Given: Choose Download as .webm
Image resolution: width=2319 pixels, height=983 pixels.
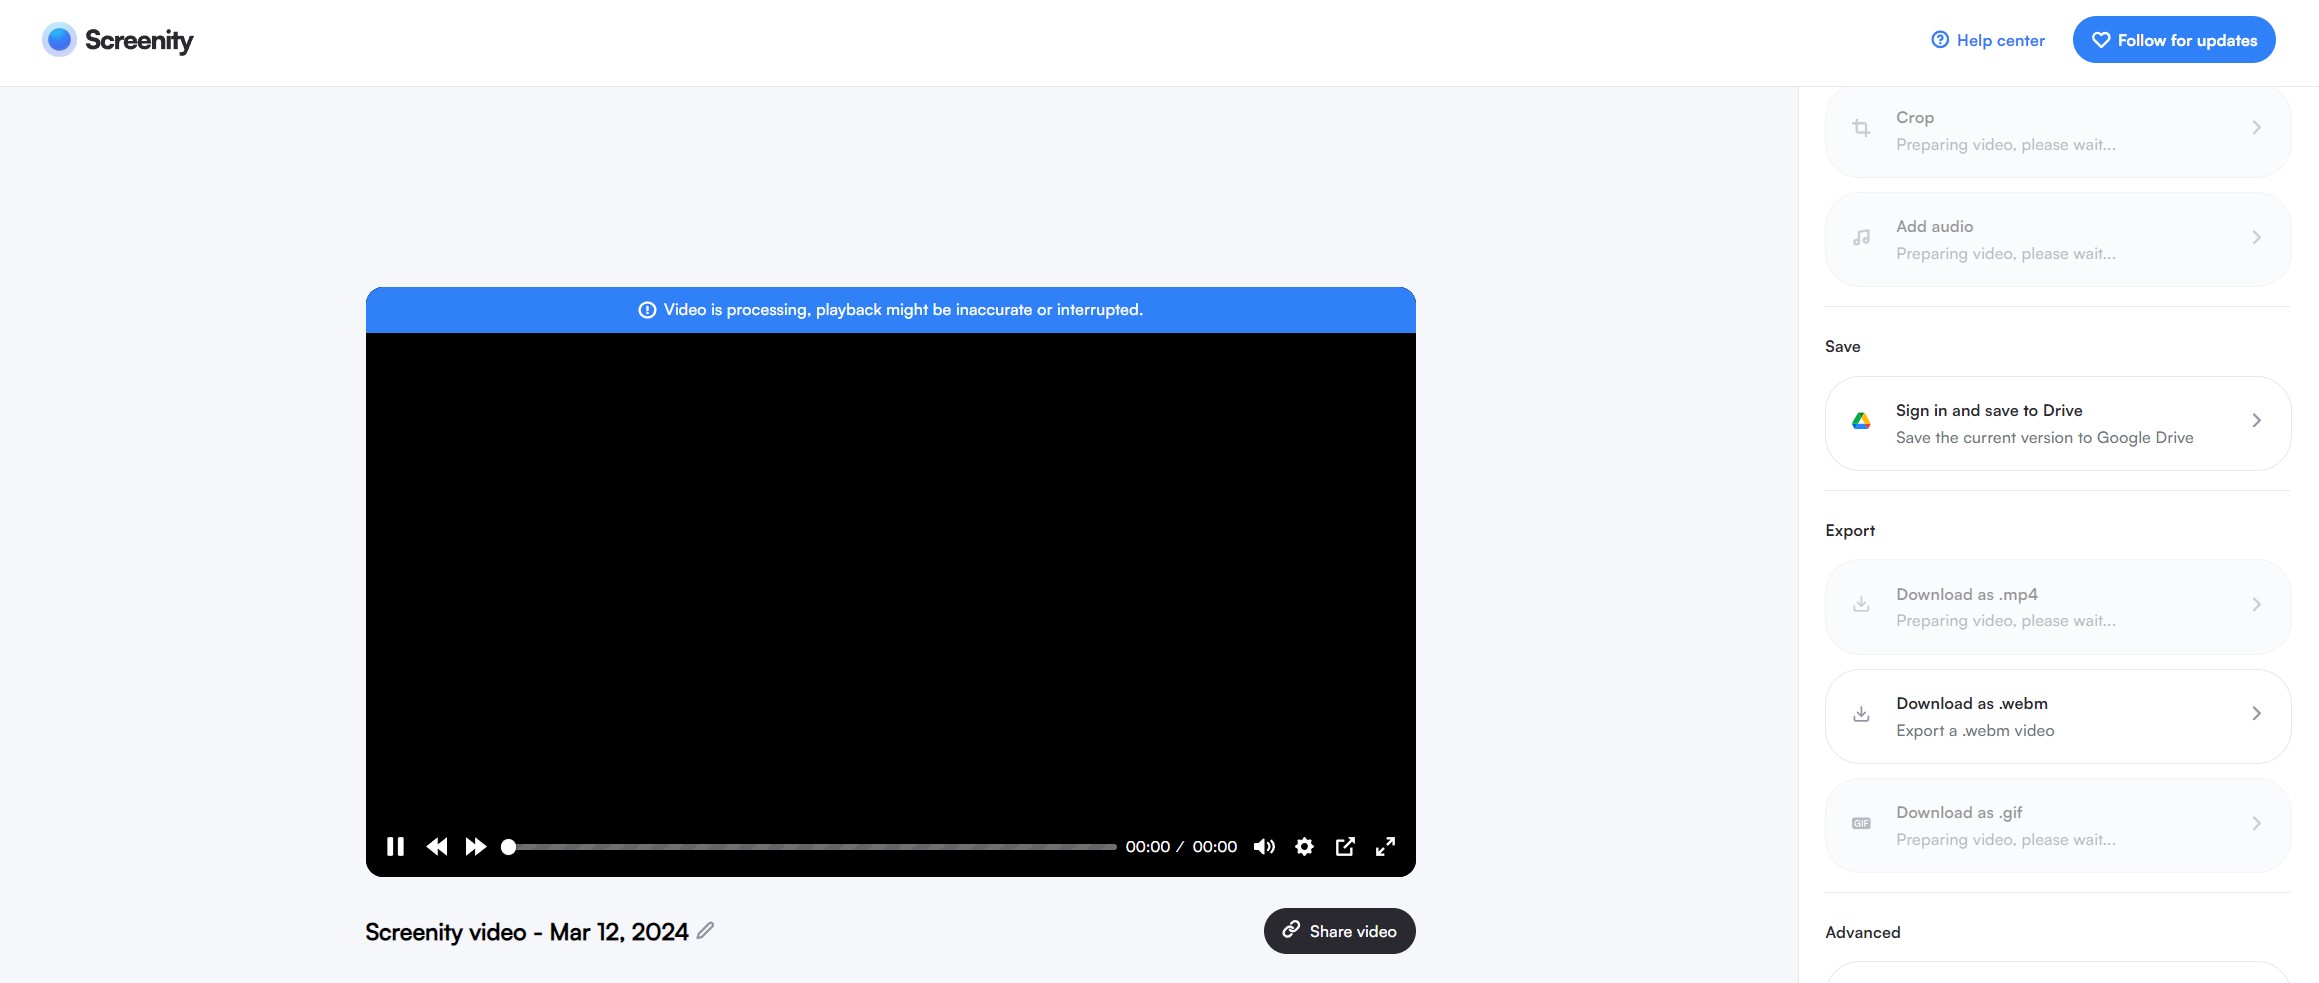Looking at the screenshot, I should point(2058,716).
